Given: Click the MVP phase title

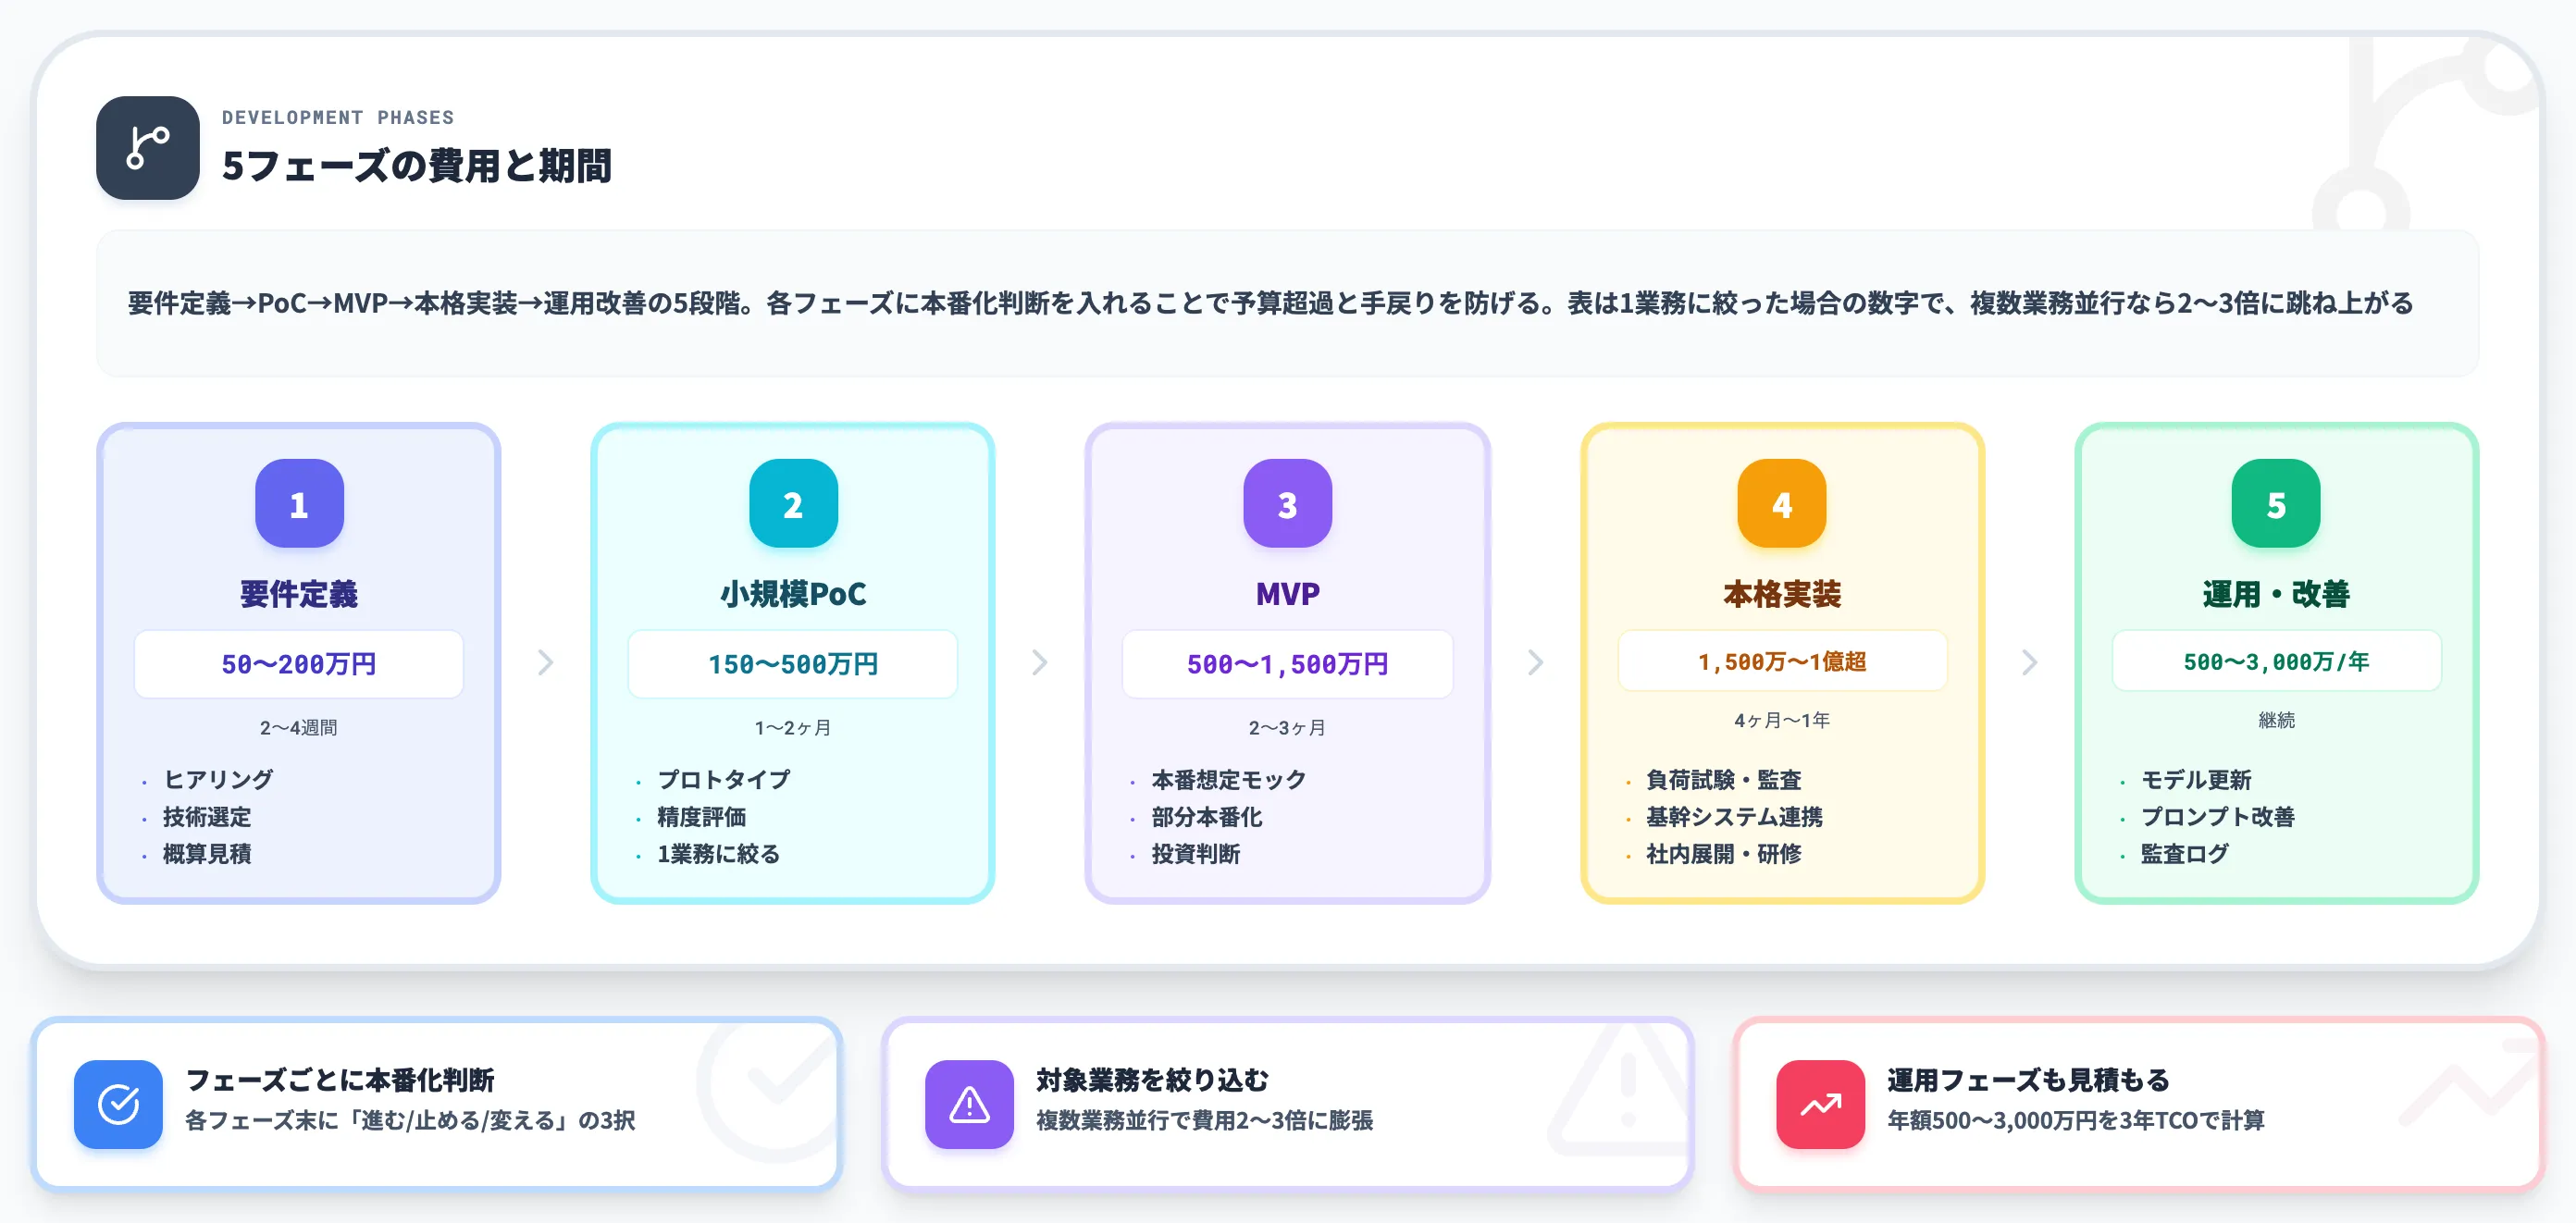Looking at the screenshot, I should click(x=1287, y=594).
